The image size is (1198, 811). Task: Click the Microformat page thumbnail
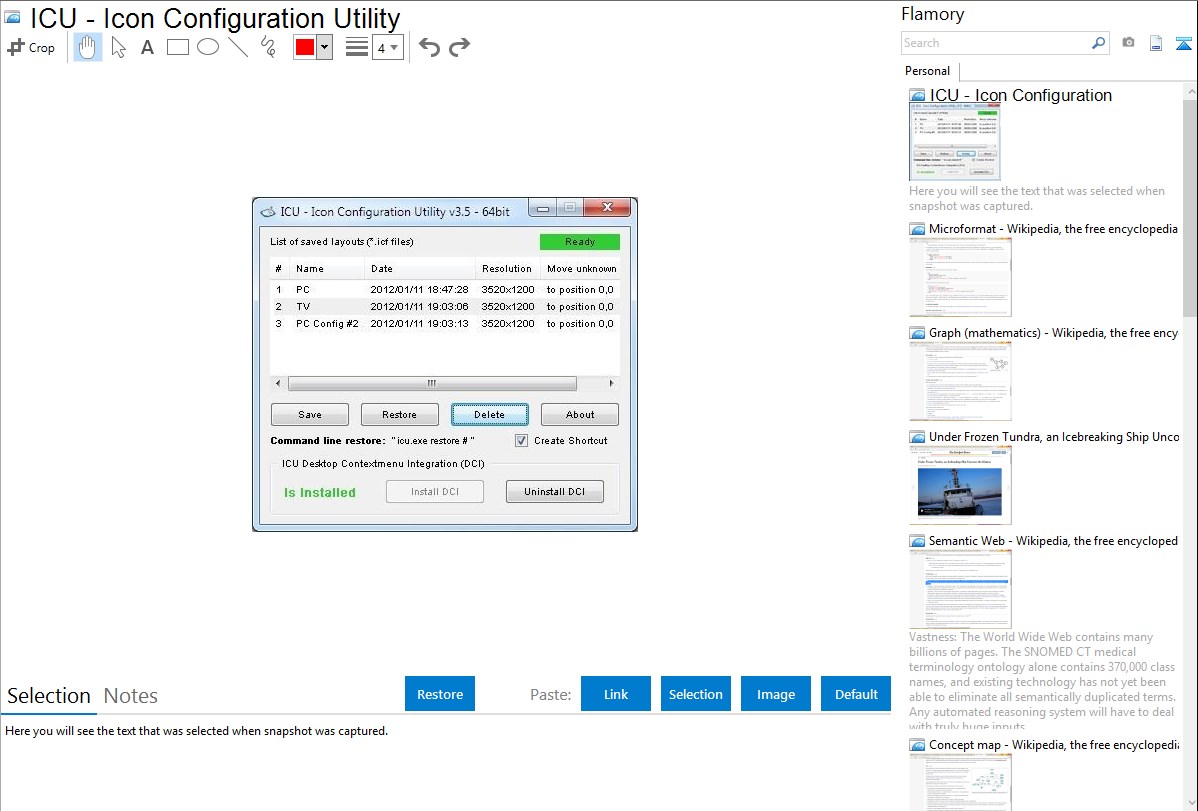(x=960, y=277)
